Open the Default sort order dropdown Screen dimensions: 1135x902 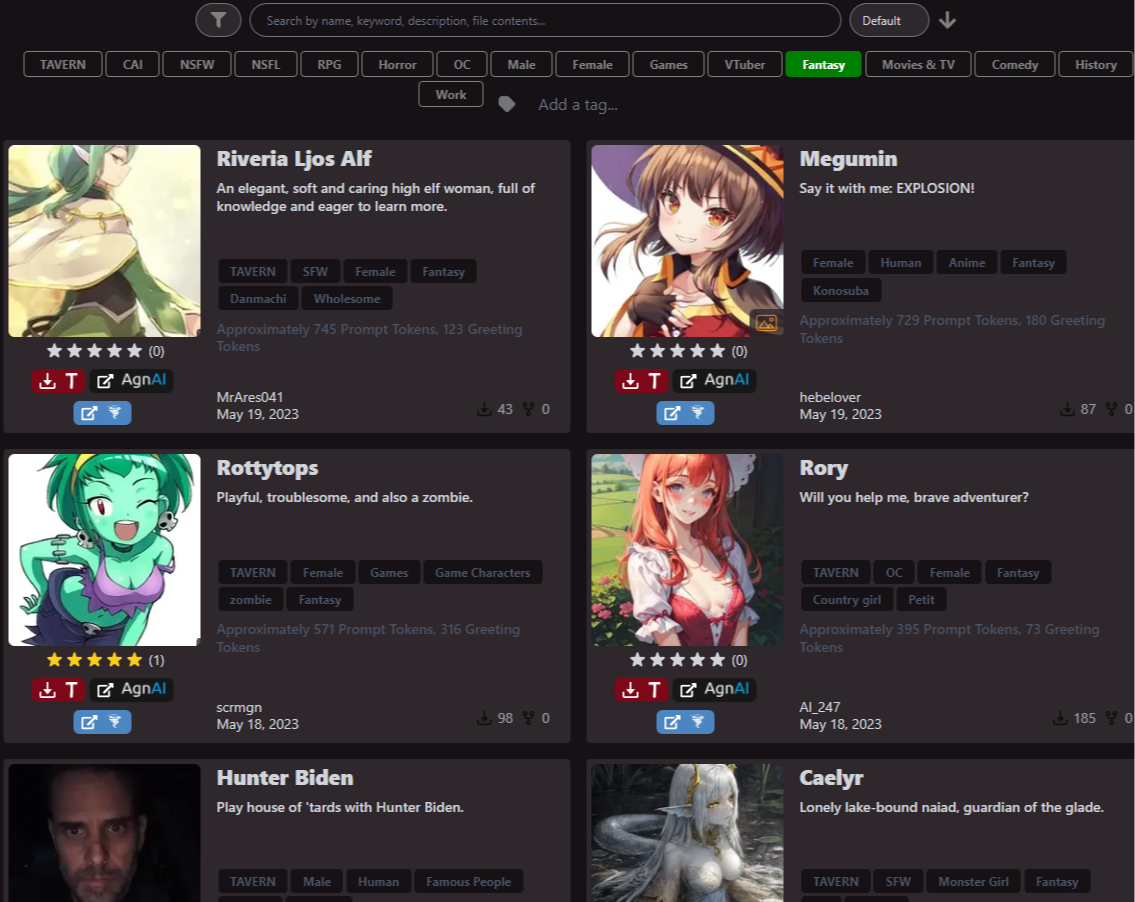coord(888,20)
